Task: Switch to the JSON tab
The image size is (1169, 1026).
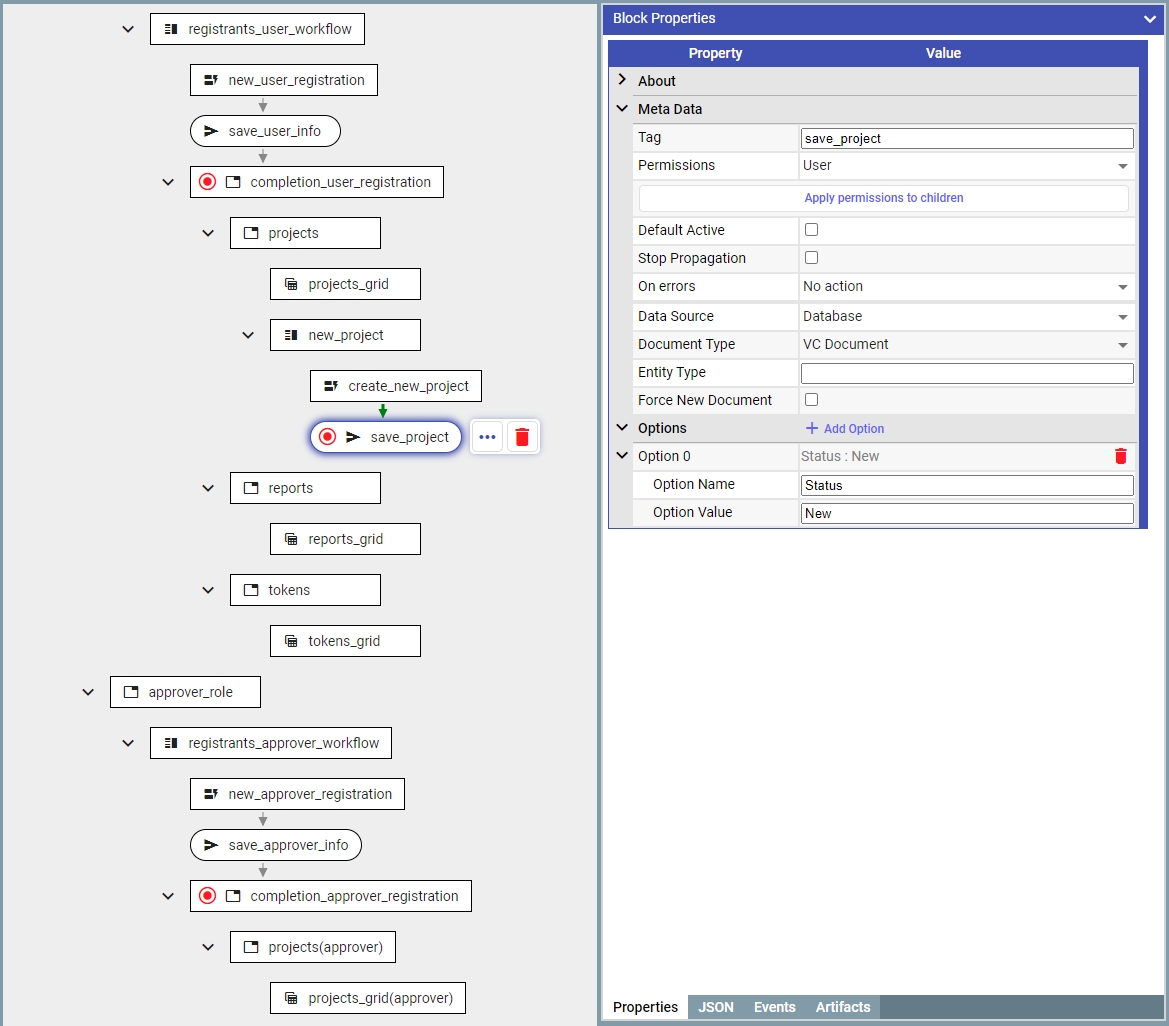Action: click(715, 1007)
